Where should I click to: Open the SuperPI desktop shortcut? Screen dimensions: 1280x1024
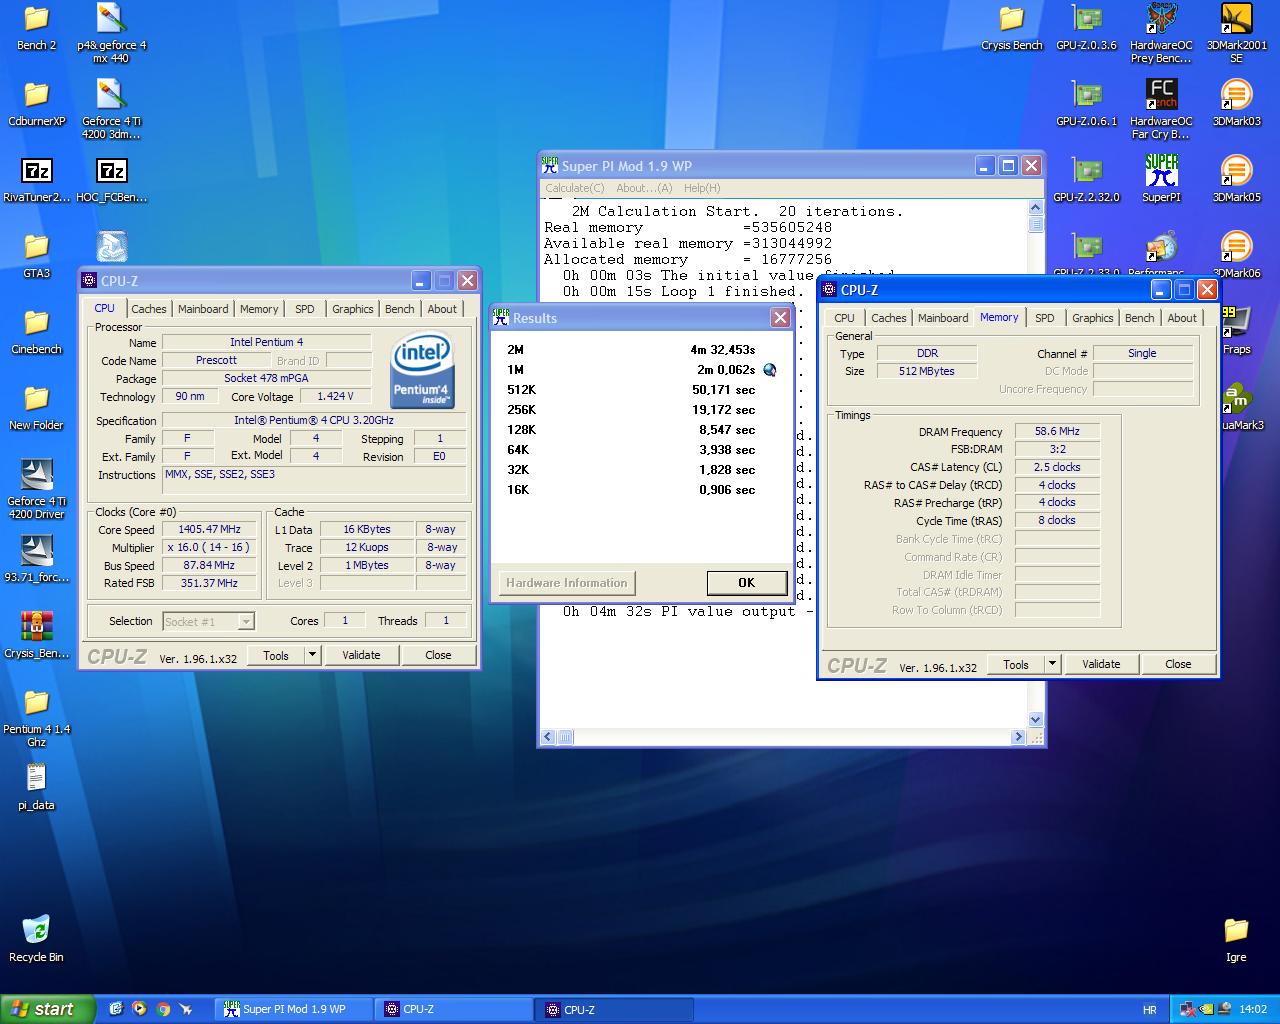click(x=1161, y=173)
